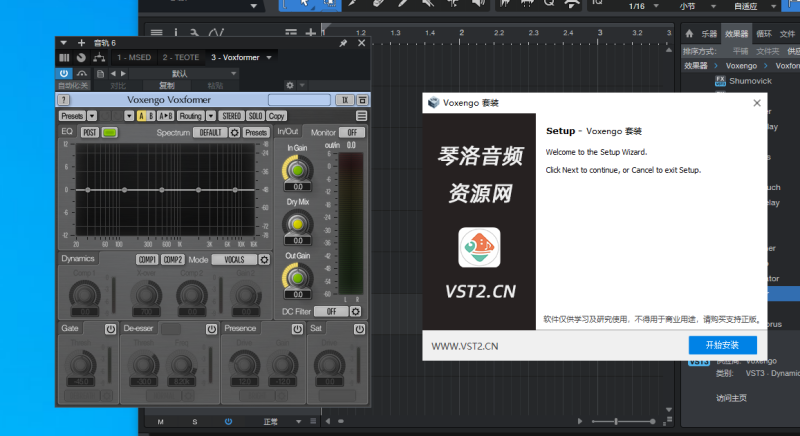Click 访问主页 link in browser panel

731,398
